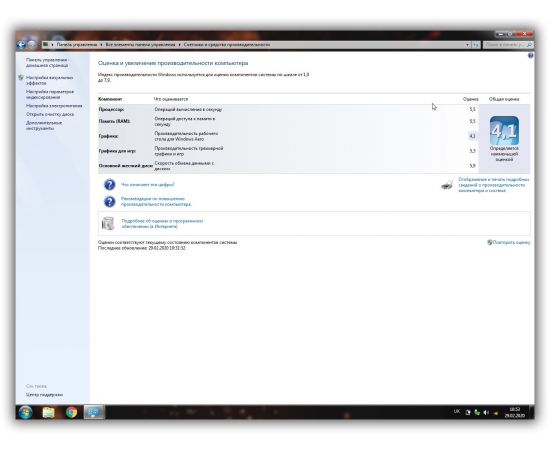Open Настройка параметров индексирования
Viewport: 550px width, 450px height.
(50, 94)
